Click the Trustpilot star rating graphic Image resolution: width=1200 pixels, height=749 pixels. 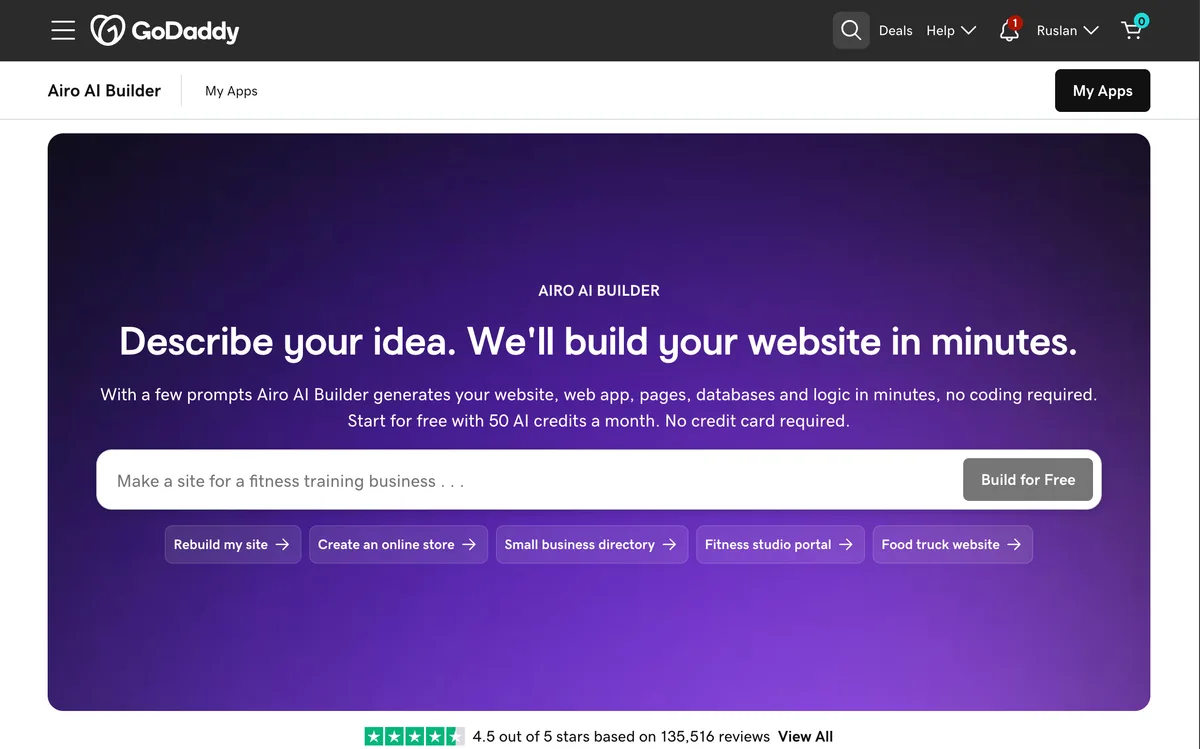pos(414,736)
